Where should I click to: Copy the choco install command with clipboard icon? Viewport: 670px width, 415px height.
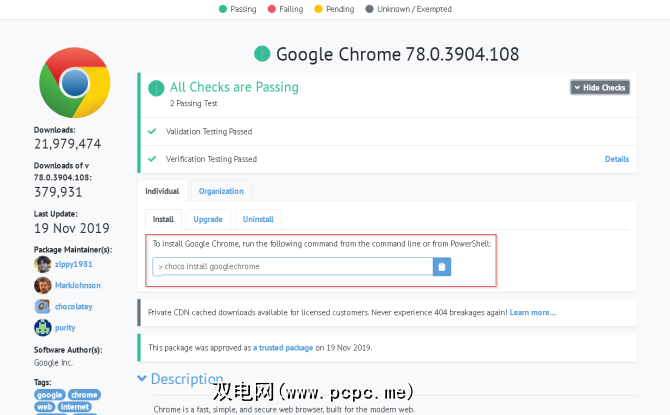coord(442,267)
